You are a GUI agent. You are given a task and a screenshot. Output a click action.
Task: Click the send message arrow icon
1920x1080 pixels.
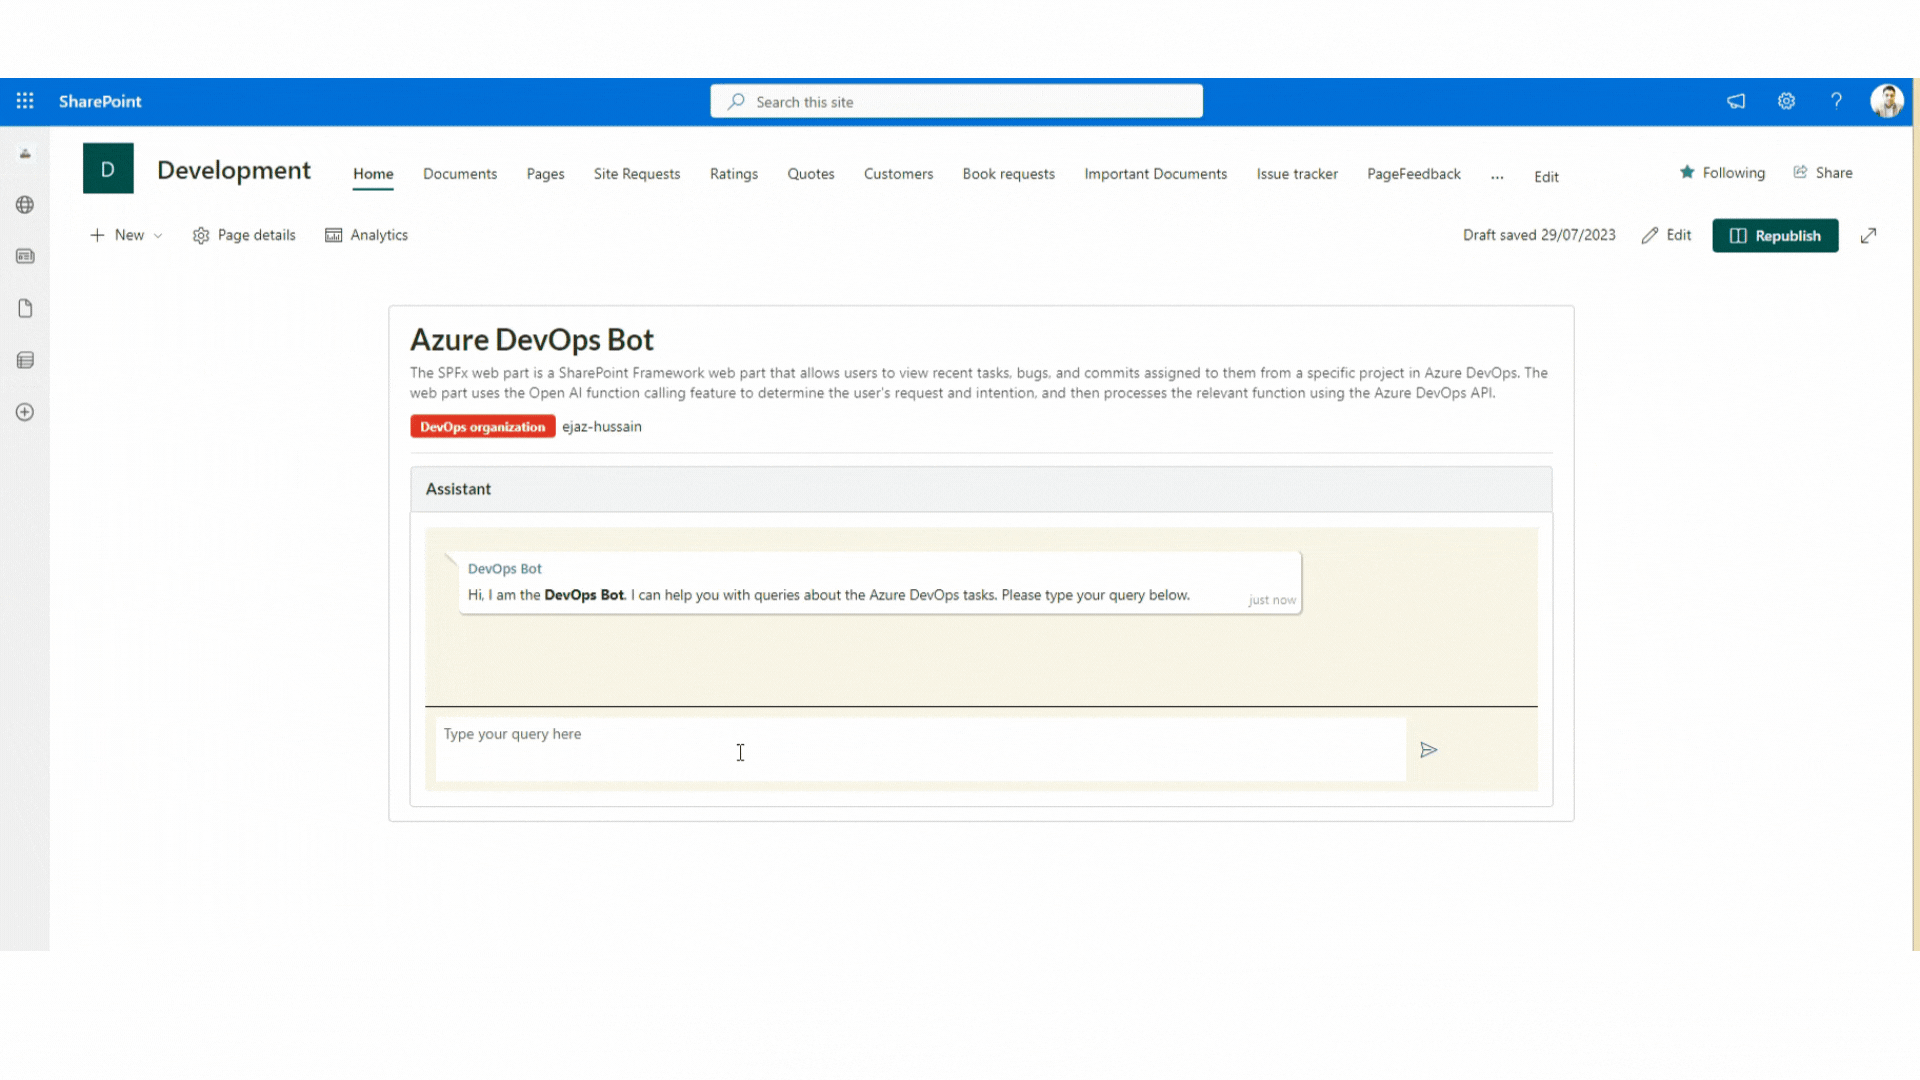point(1428,749)
